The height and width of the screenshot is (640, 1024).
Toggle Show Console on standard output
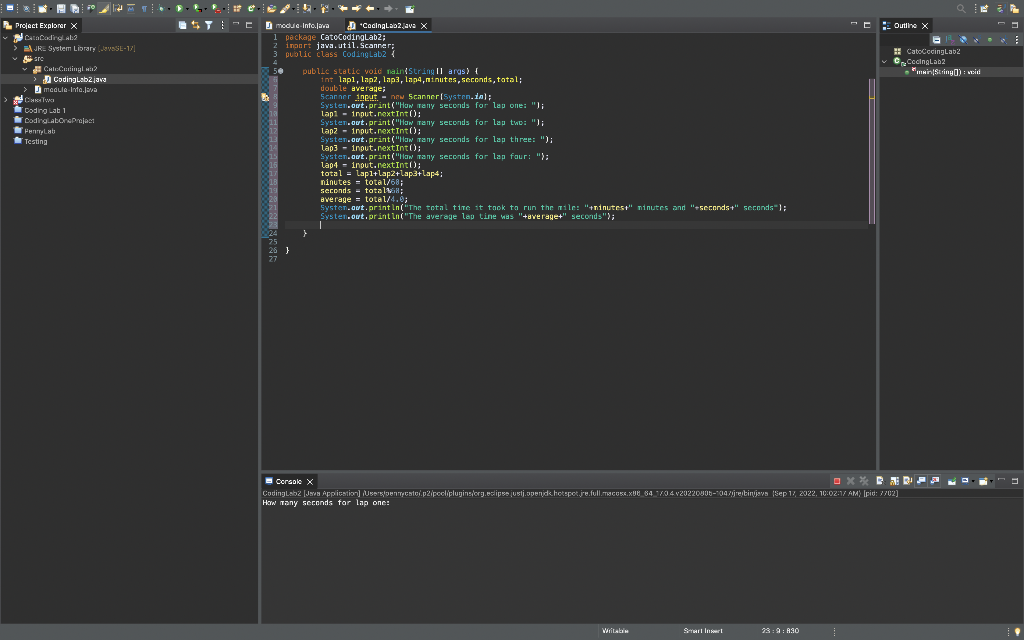click(921, 481)
